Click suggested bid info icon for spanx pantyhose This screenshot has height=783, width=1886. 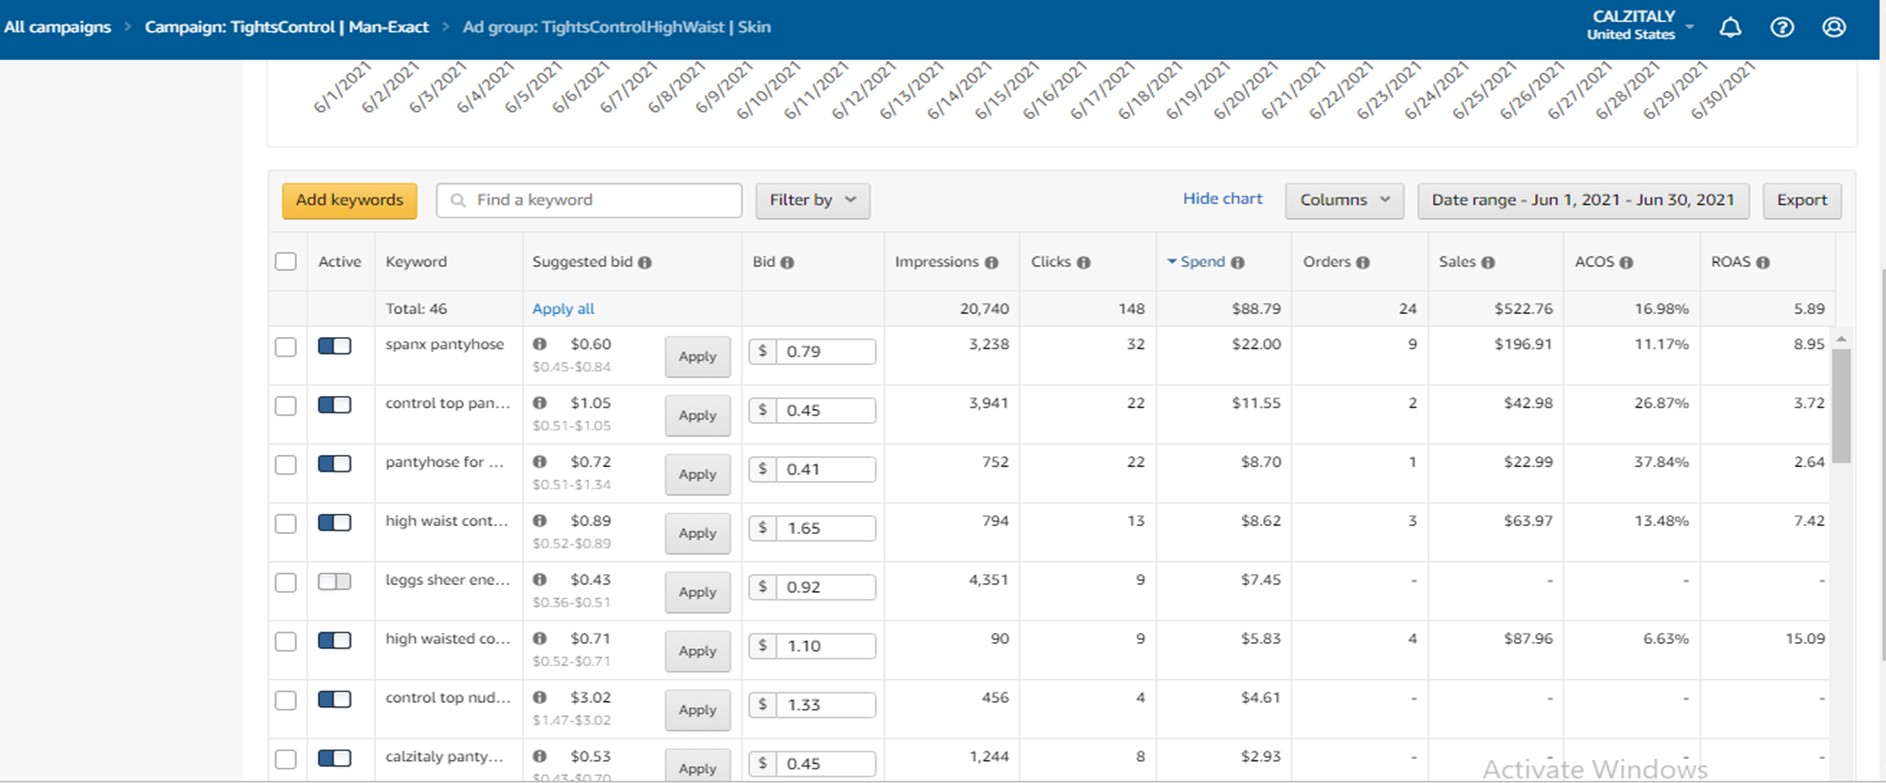pyautogui.click(x=540, y=344)
